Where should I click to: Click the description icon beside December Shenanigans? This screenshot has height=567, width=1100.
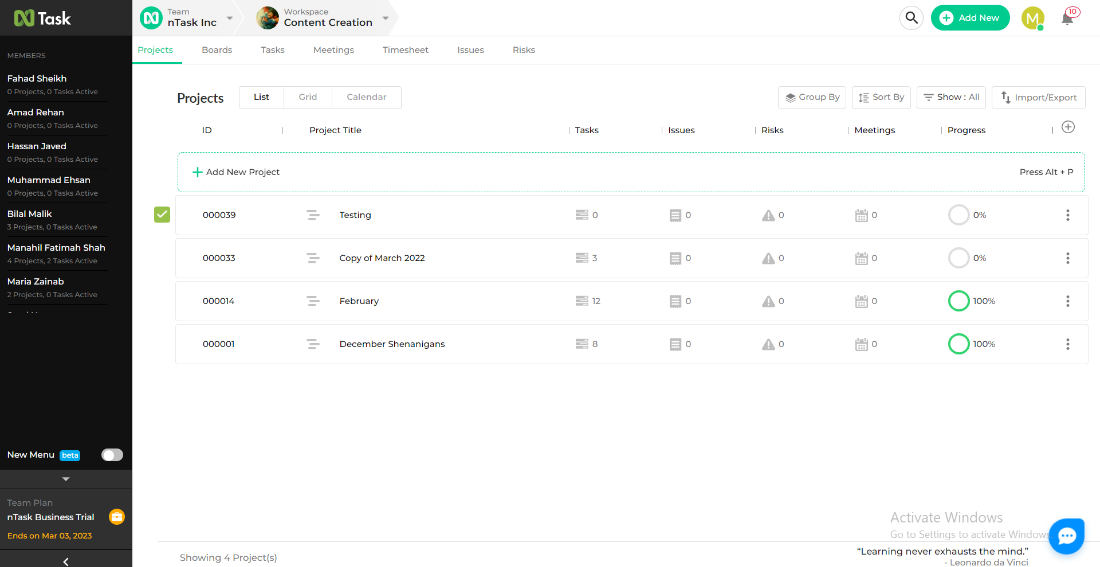[313, 344]
